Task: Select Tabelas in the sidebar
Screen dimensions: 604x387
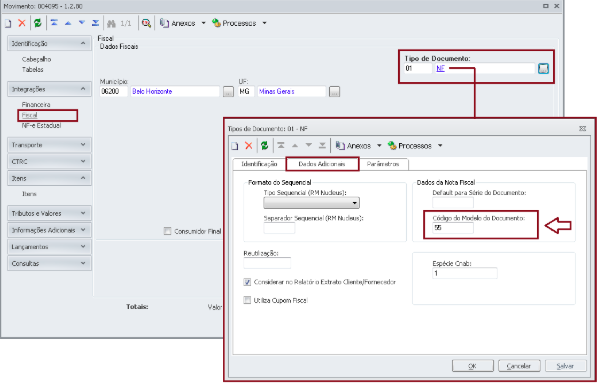Action: point(32,70)
